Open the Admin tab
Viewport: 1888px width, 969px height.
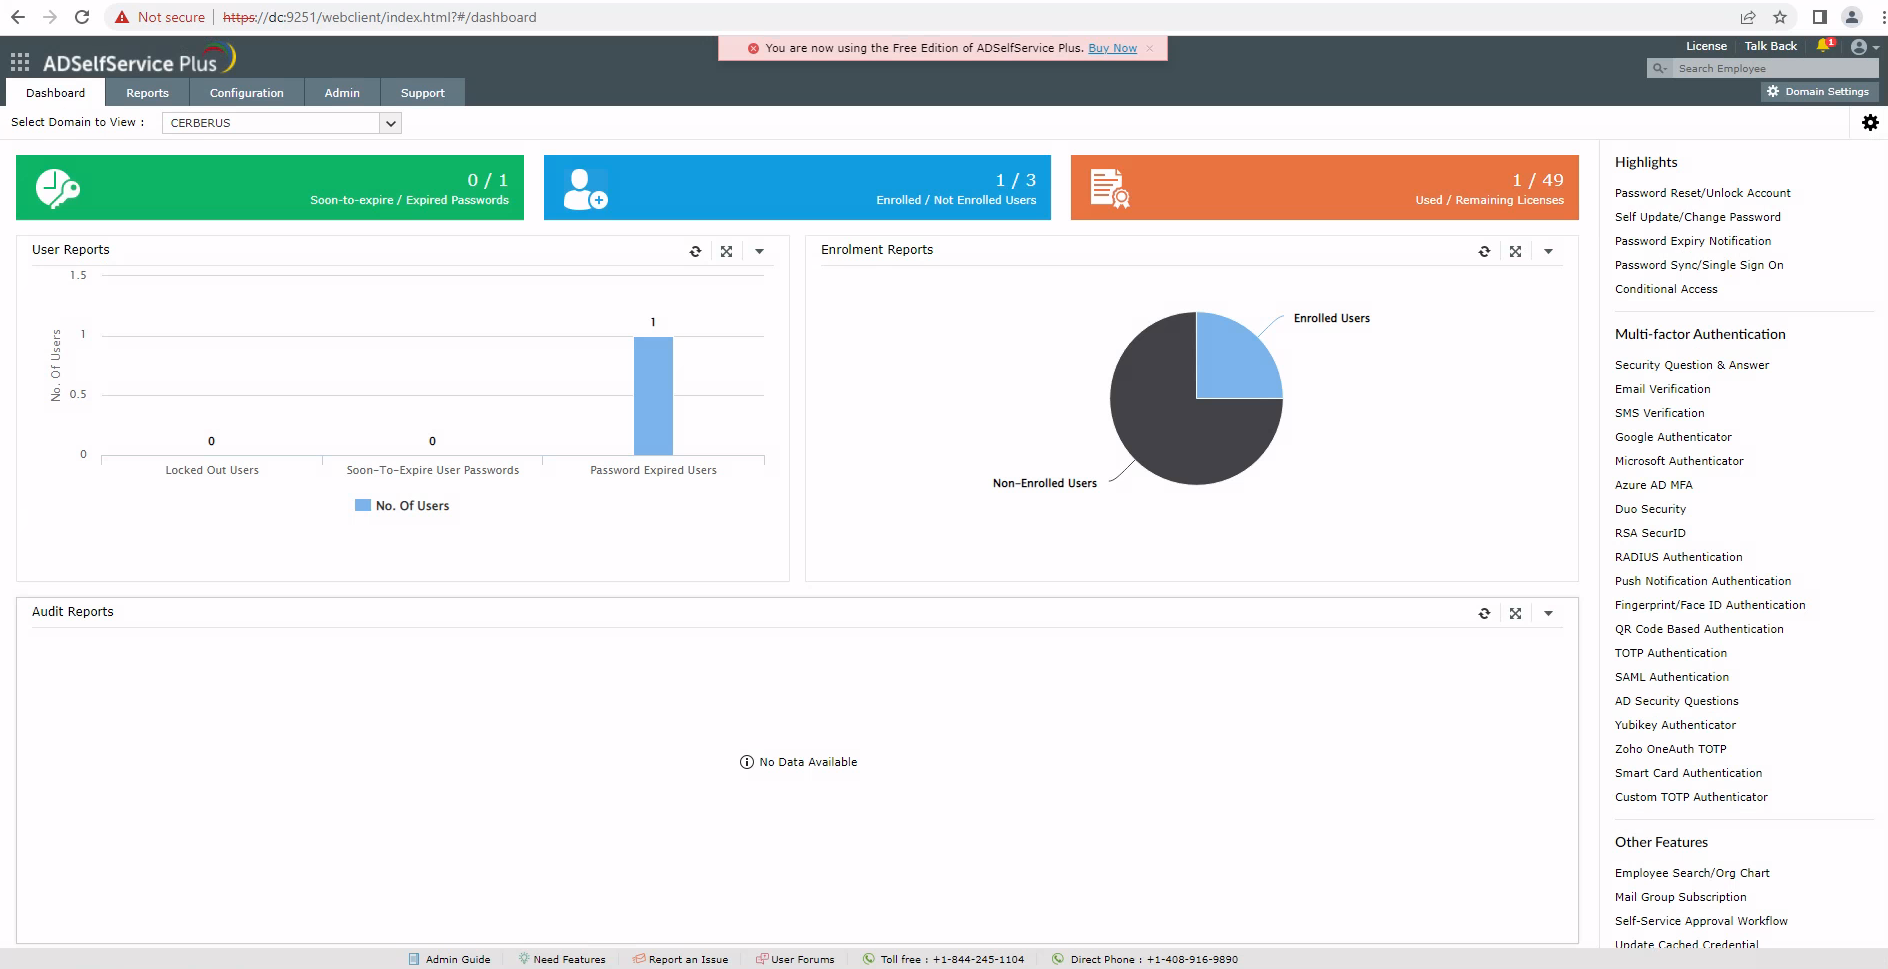pyautogui.click(x=342, y=93)
